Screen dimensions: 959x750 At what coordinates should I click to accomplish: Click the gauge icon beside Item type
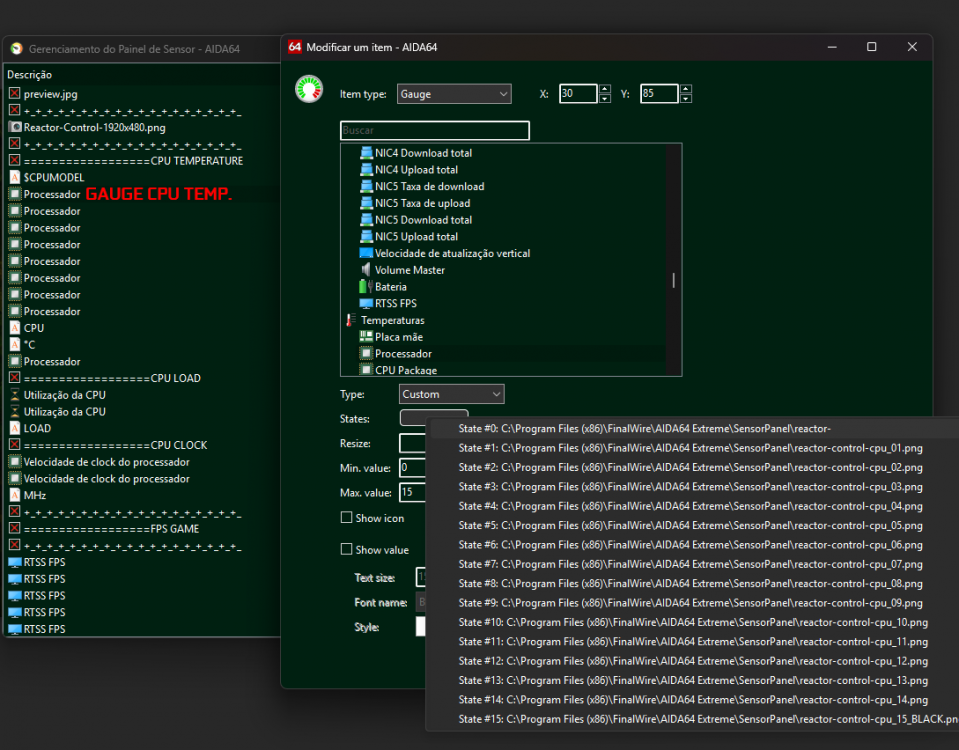click(309, 90)
